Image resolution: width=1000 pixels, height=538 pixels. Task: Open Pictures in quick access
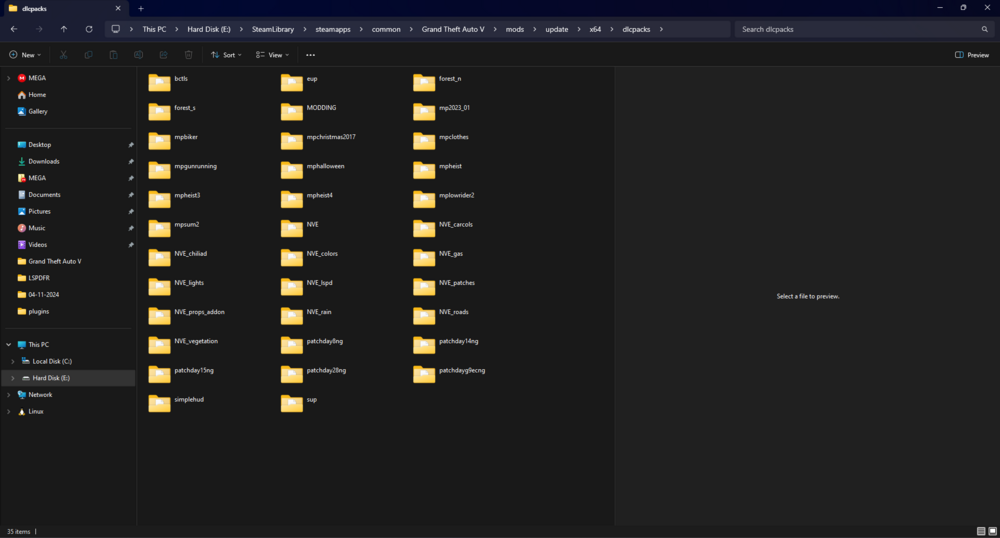pyautogui.click(x=39, y=211)
